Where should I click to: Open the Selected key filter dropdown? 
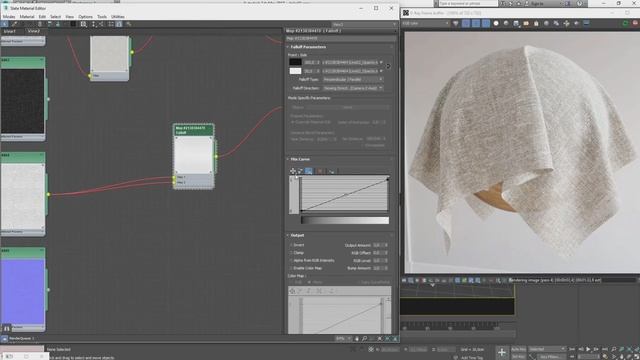[x=547, y=349]
